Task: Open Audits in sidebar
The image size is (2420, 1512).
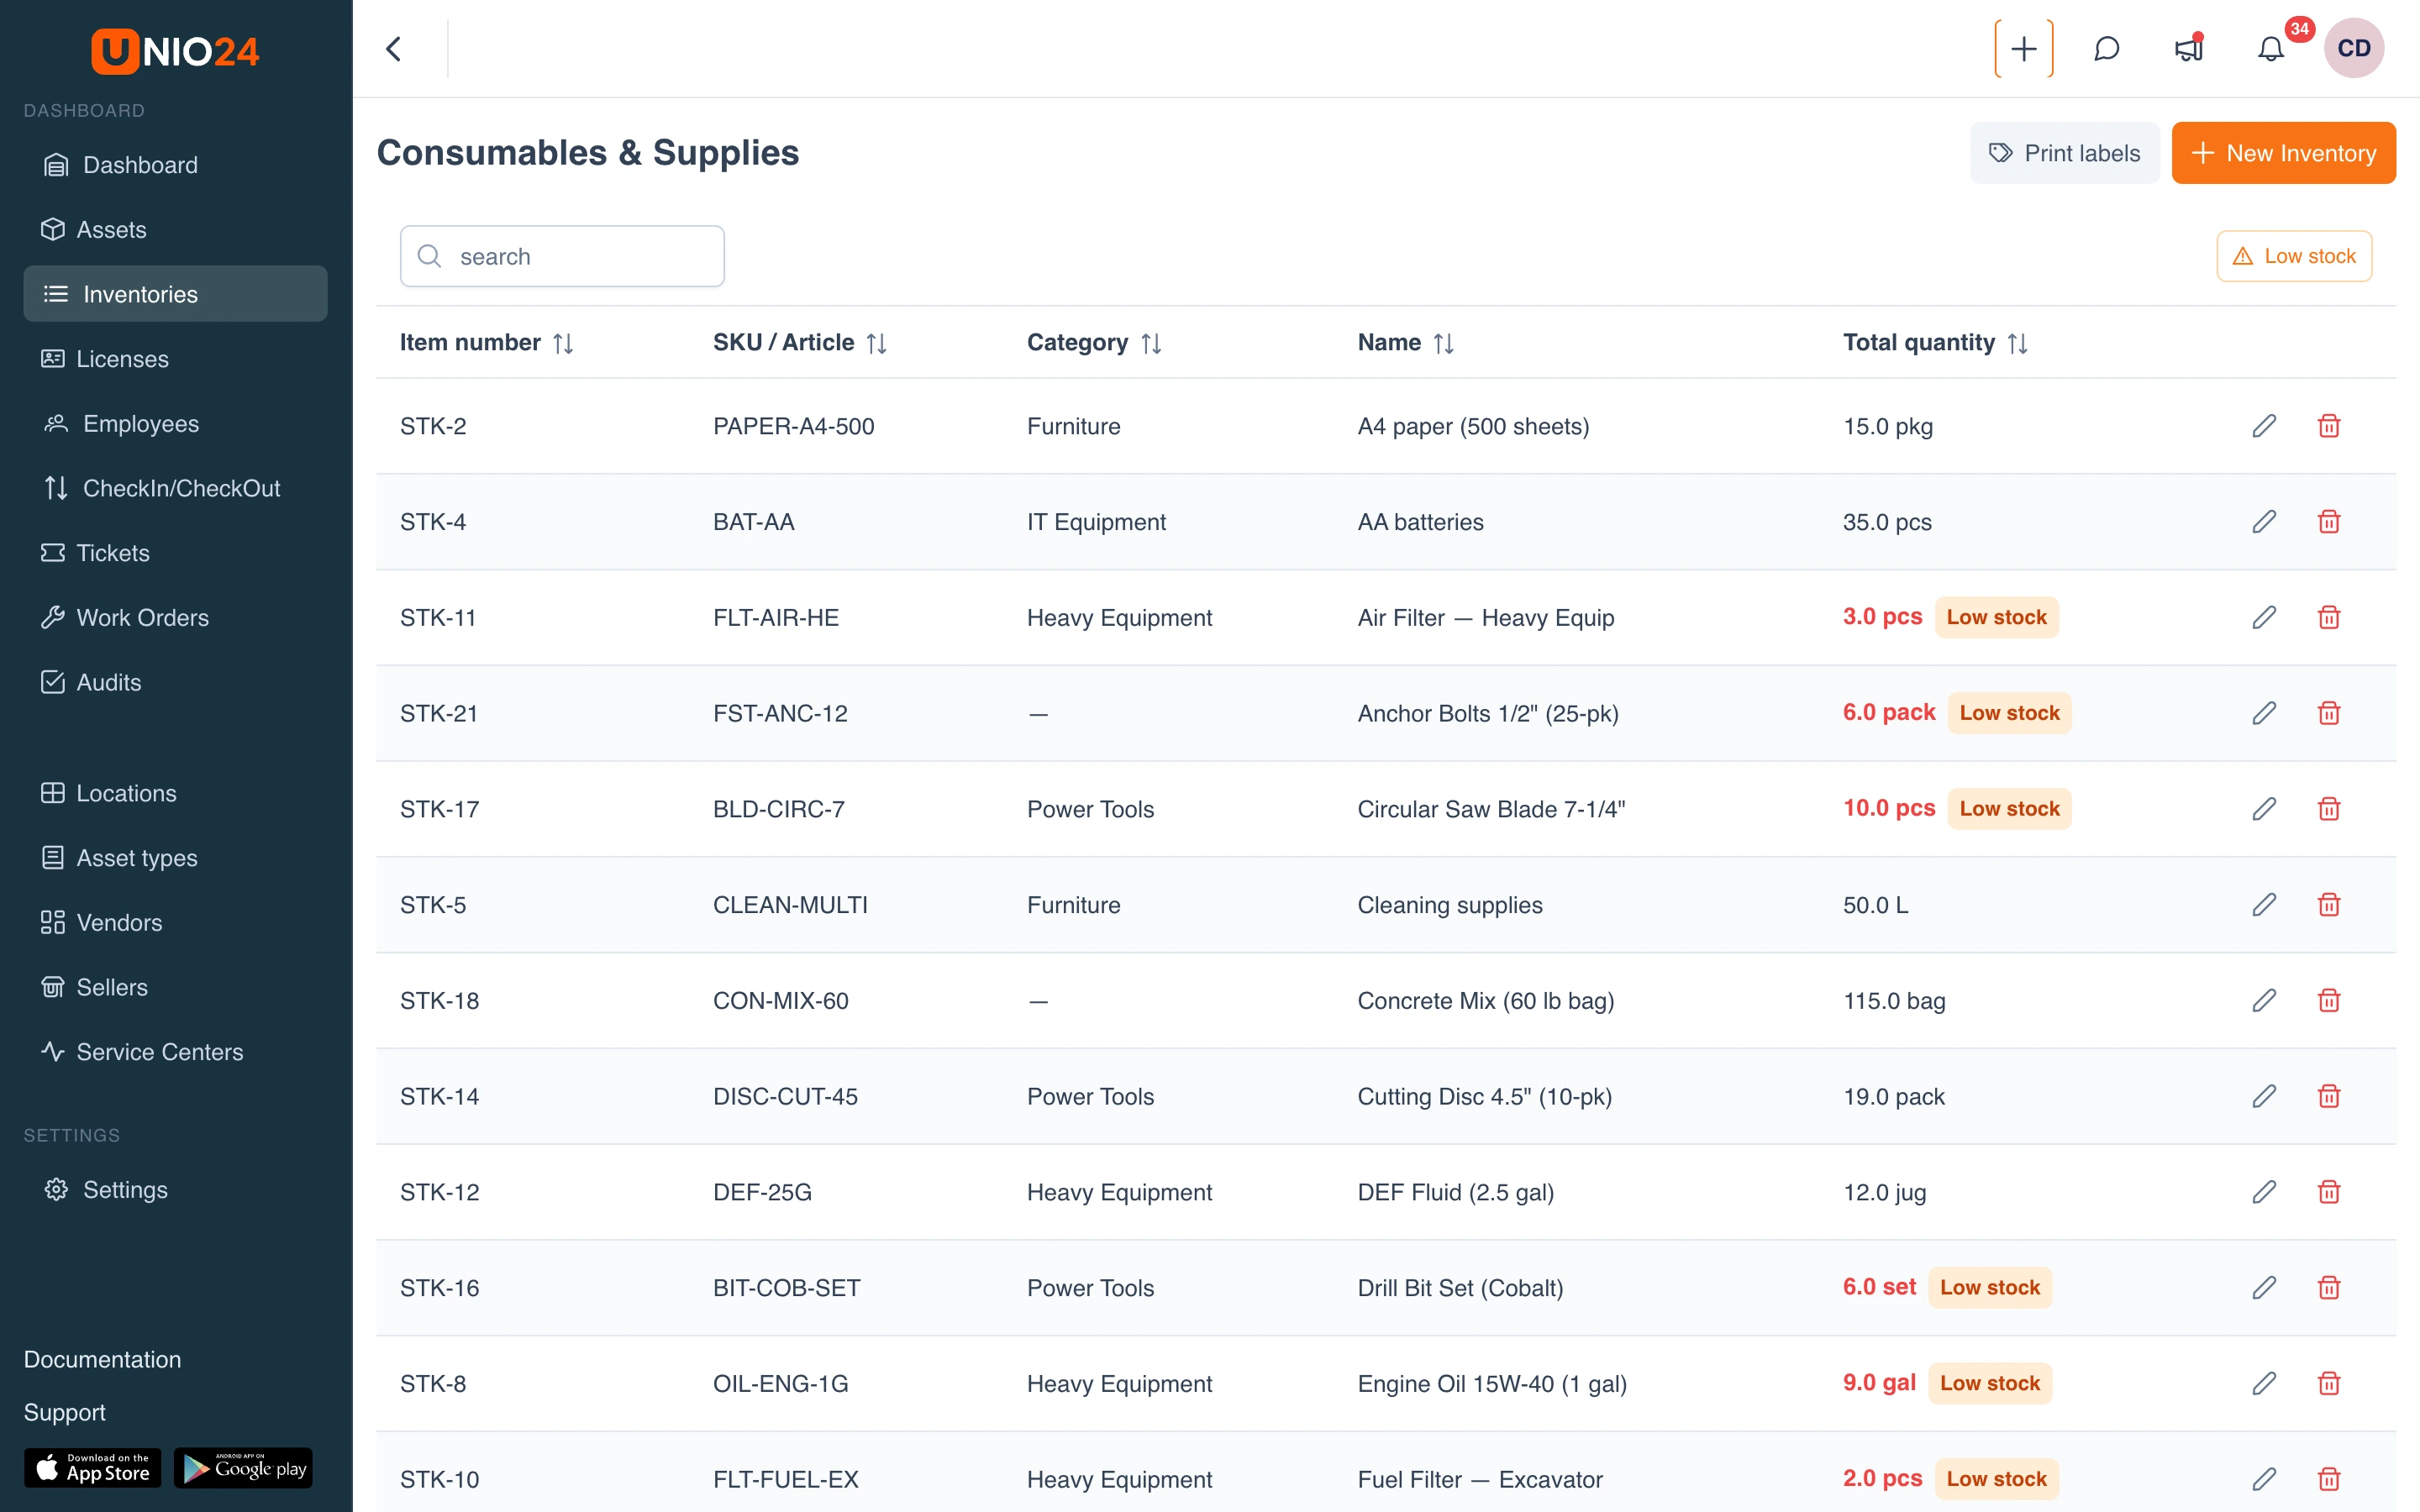Action: [x=175, y=682]
